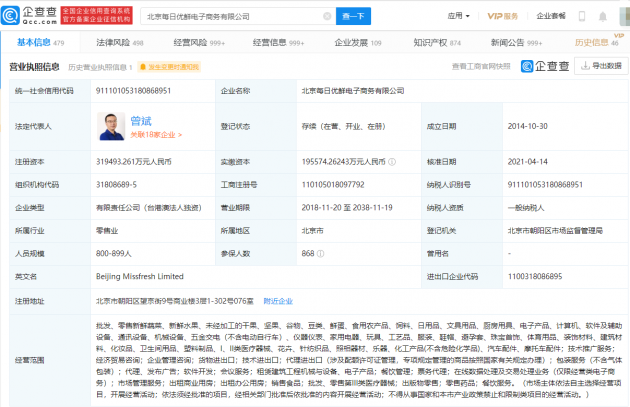This screenshot has height=407, width=630.
Task: Select industry value 零售业
Action: pyautogui.click(x=107, y=231)
